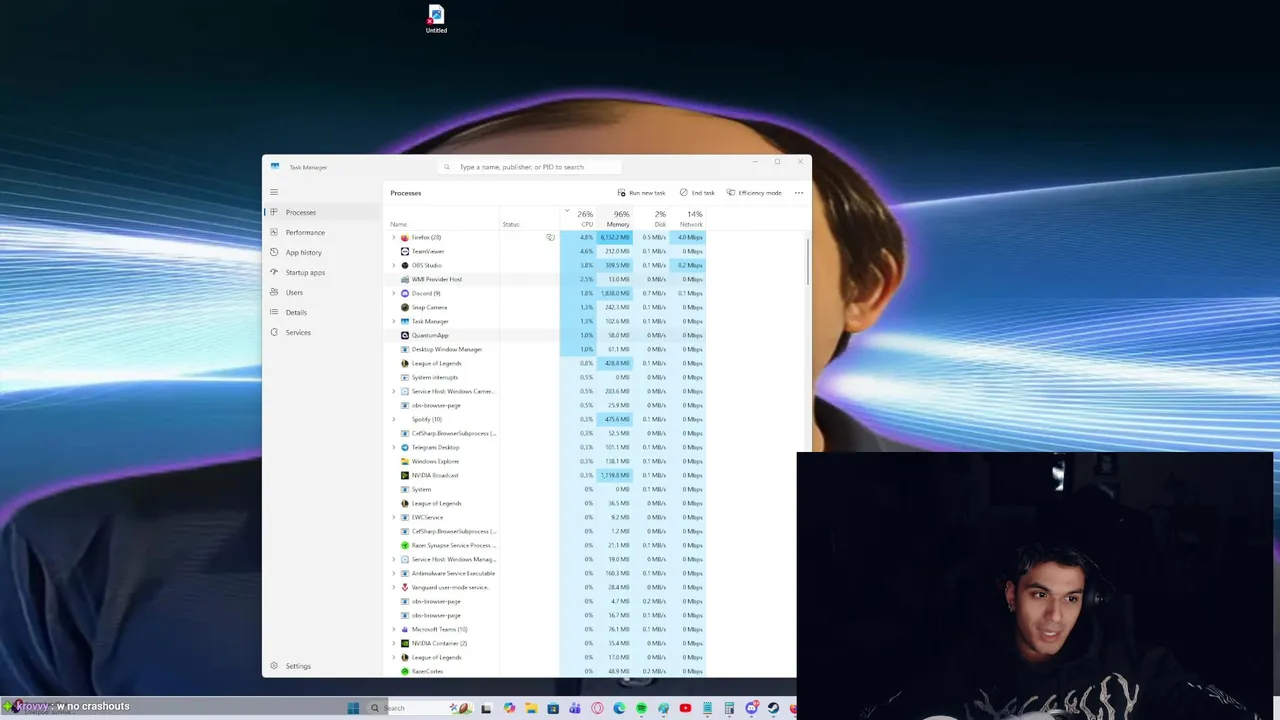This screenshot has width=1280, height=720.
Task: Click the efficiency leaf icon on Firefox row
Action: (550, 237)
